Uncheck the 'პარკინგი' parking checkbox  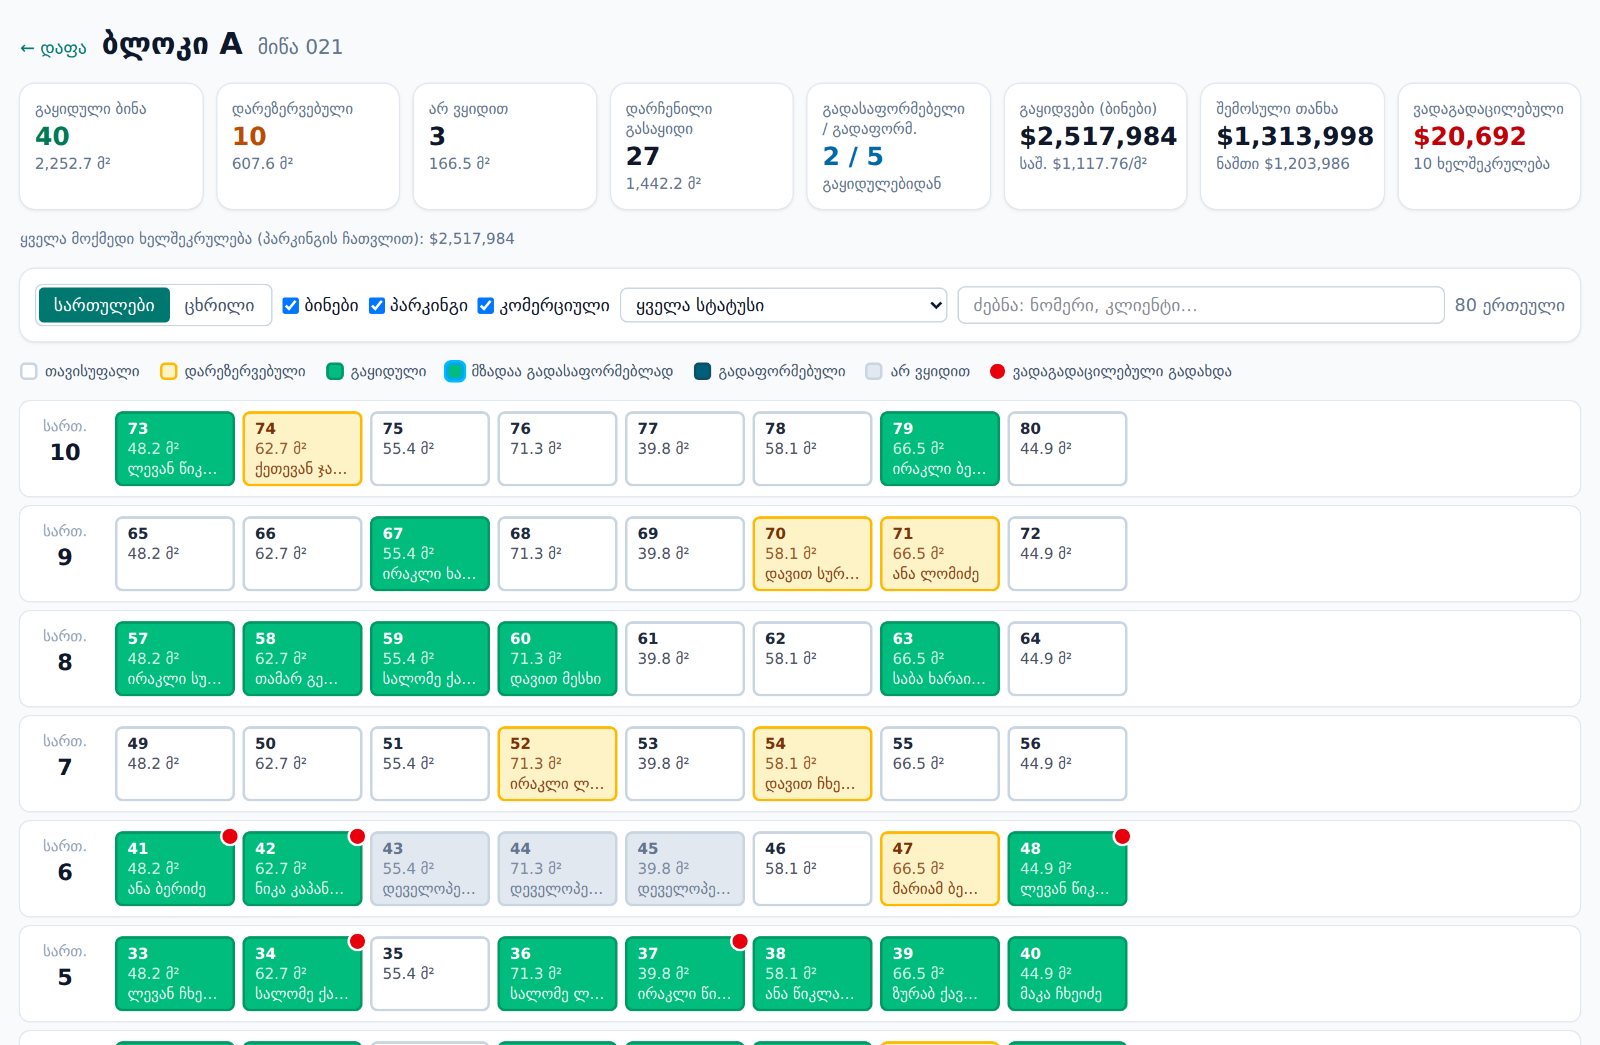tap(377, 306)
